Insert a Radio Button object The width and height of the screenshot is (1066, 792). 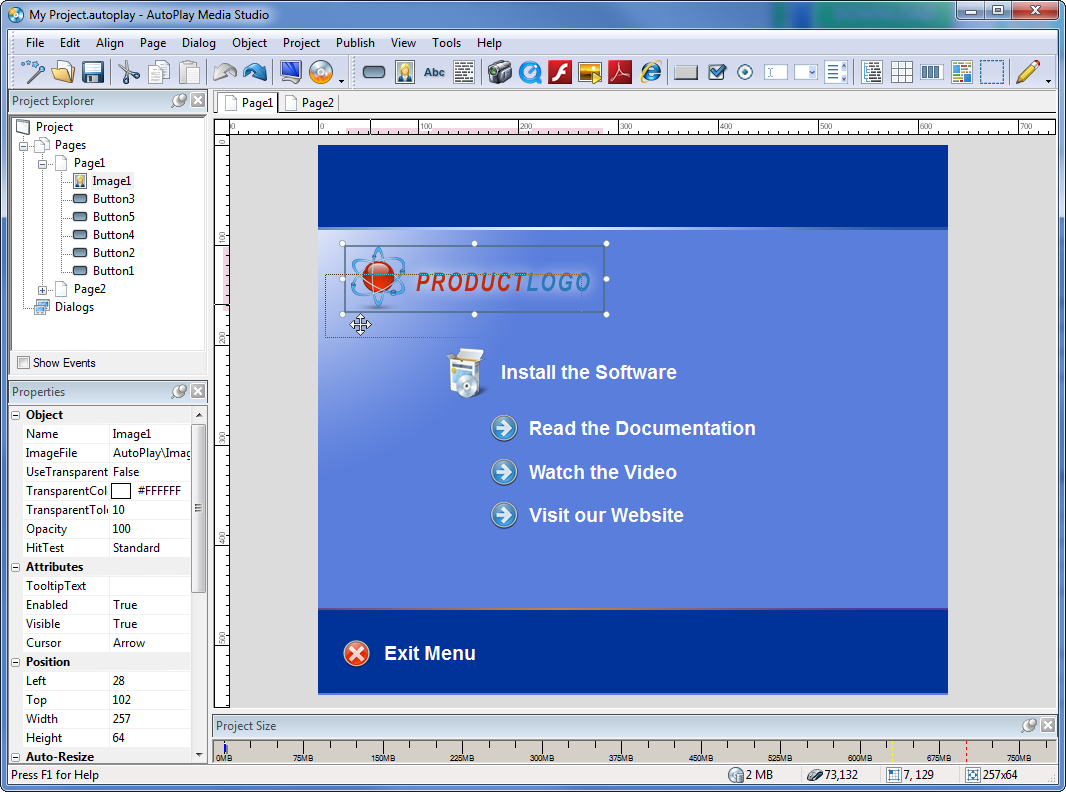tap(745, 72)
